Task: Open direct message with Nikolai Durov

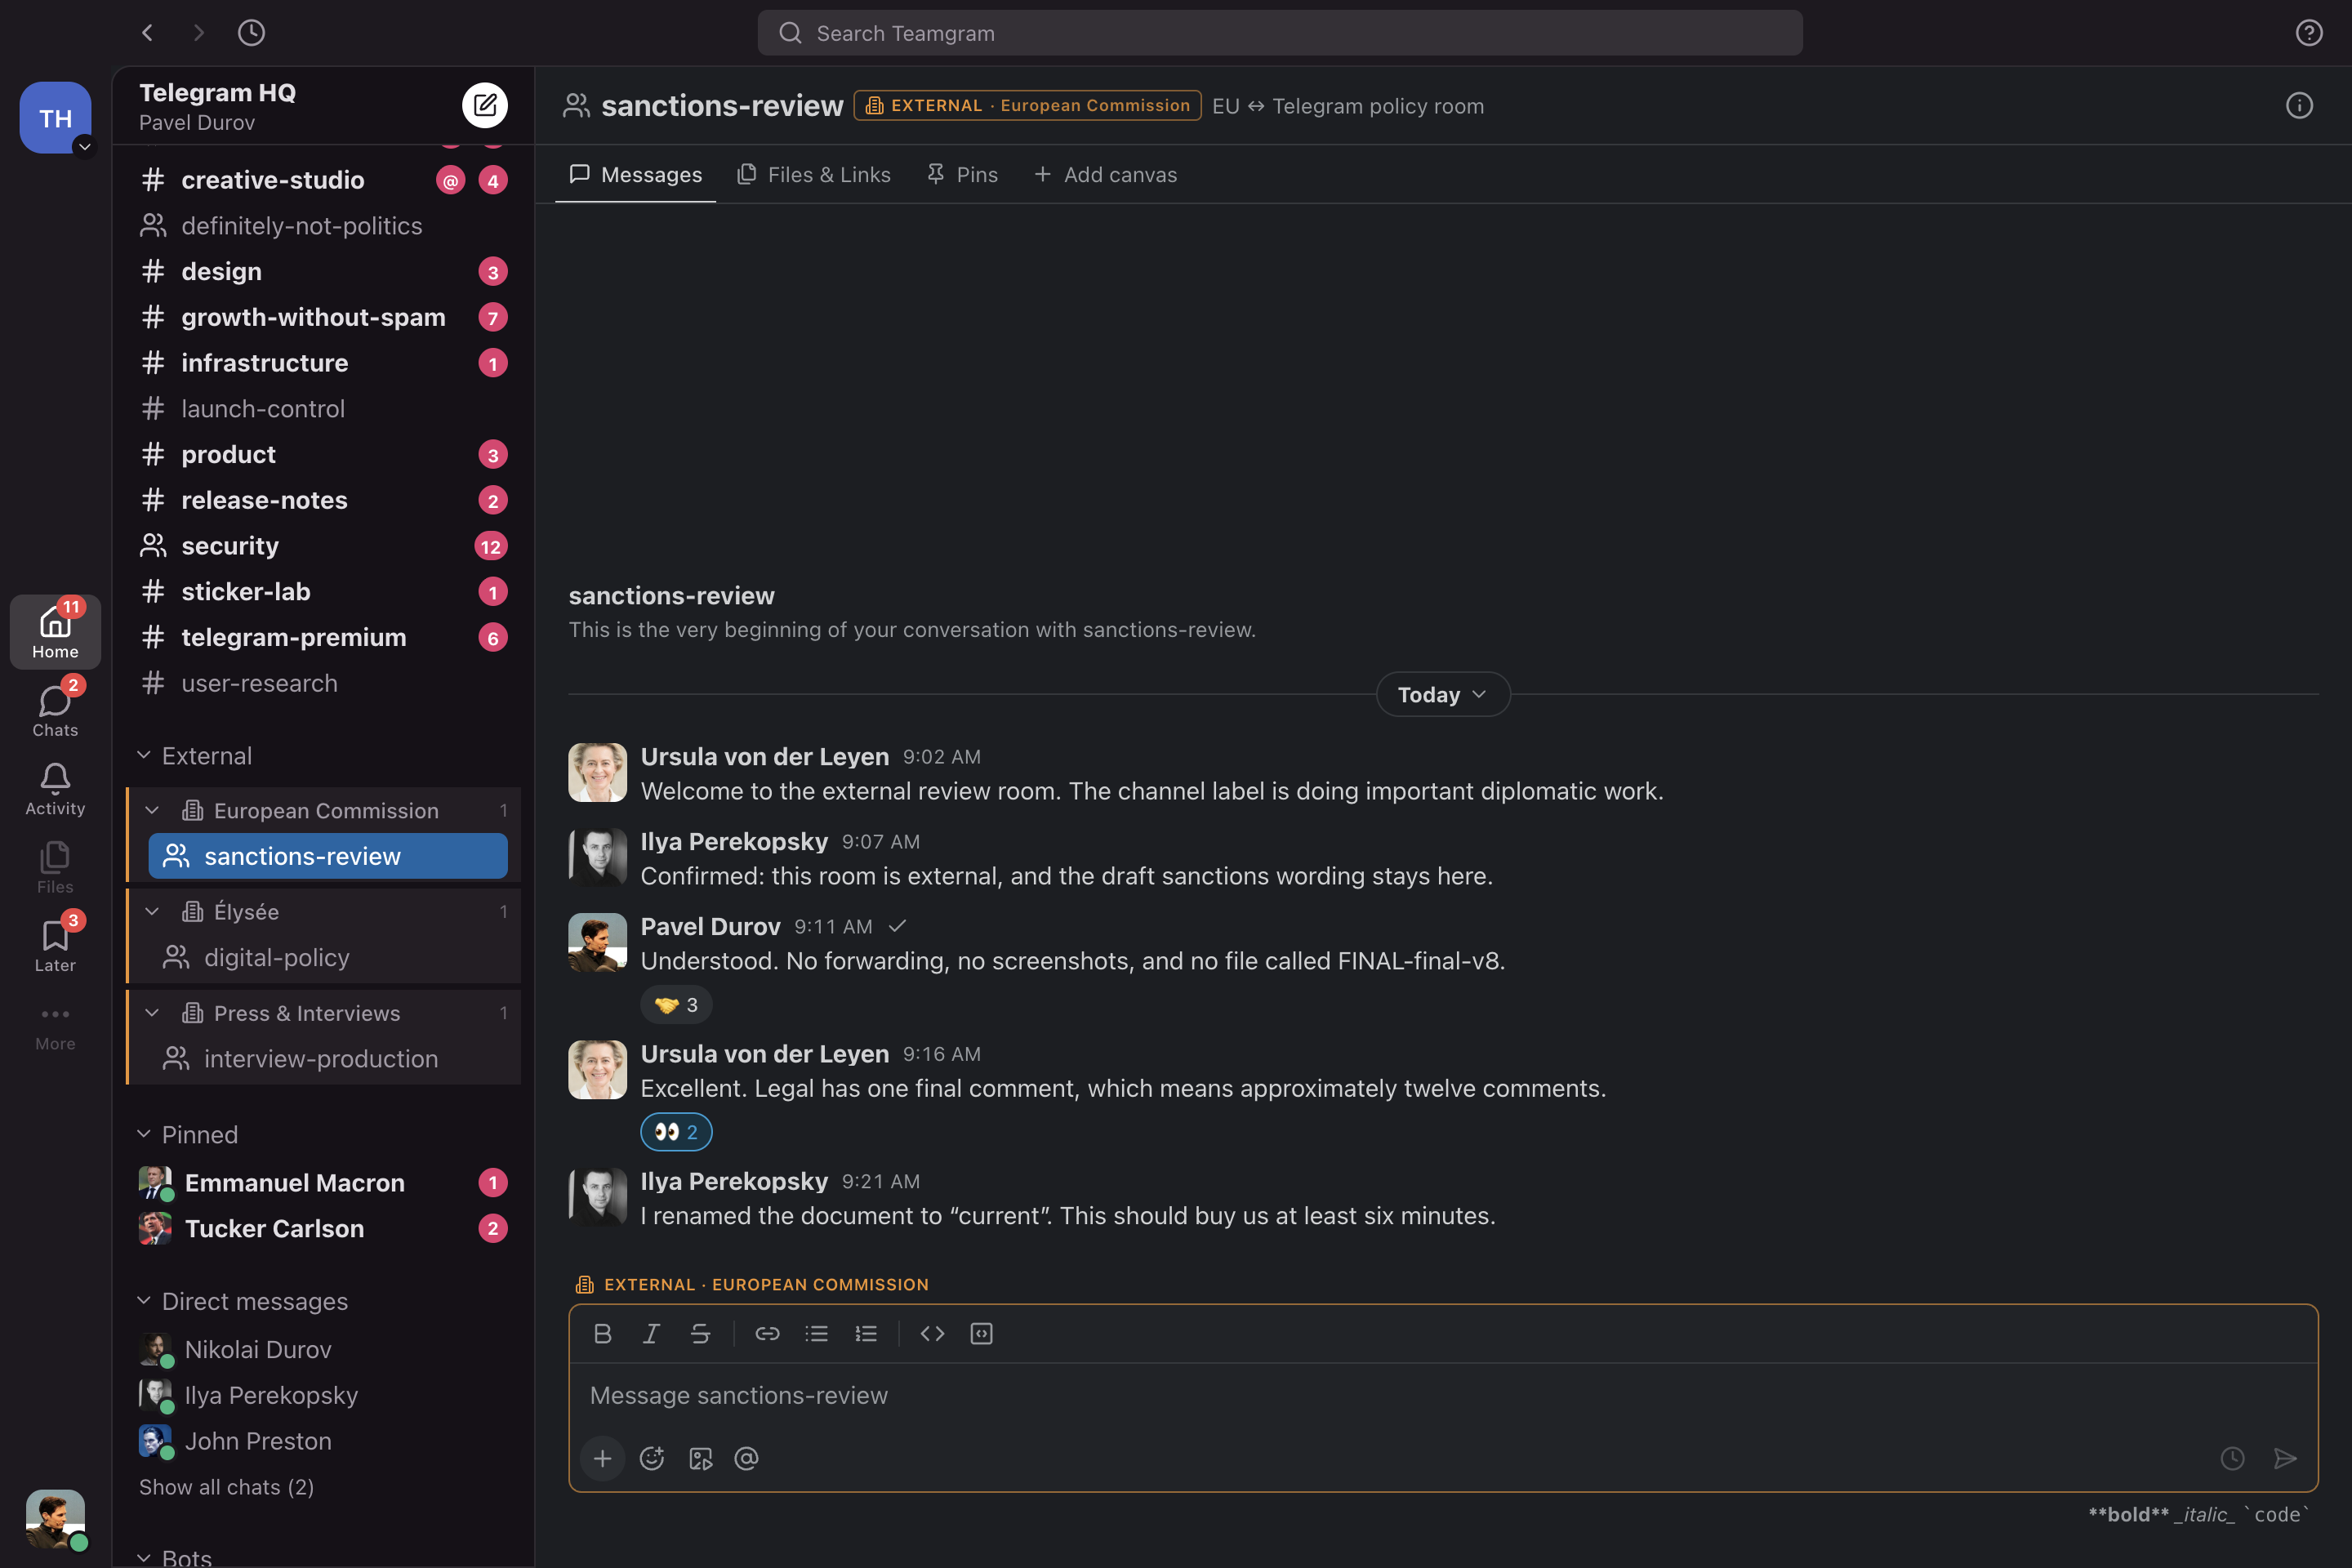Action: 324,1349
